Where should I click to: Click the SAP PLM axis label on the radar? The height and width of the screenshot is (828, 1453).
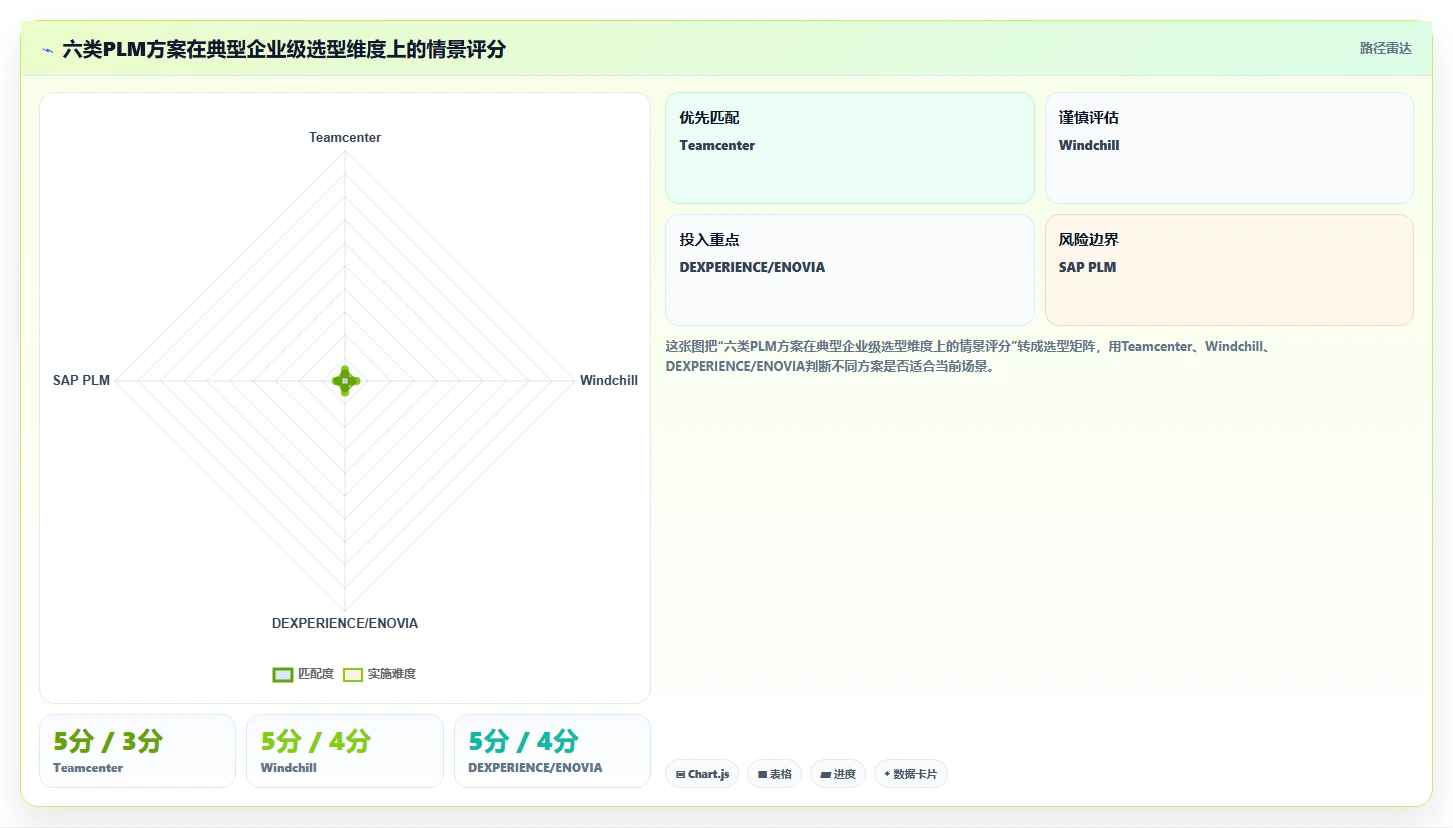click(82, 380)
